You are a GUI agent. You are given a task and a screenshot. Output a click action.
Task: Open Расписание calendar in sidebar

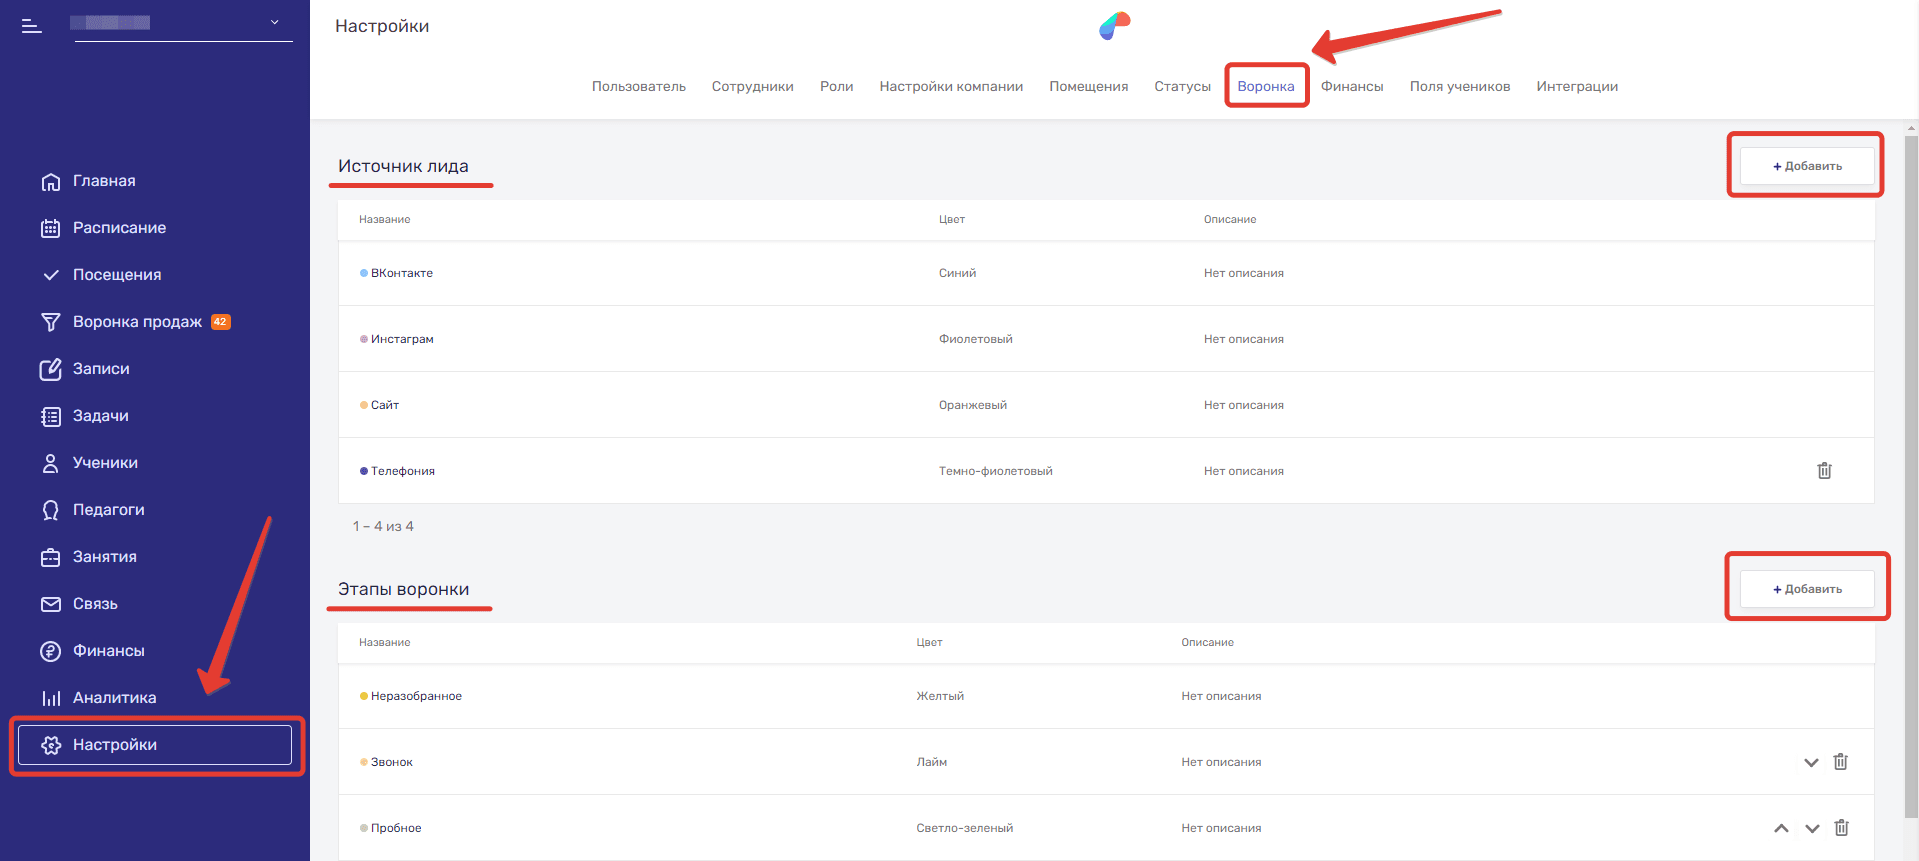(x=119, y=228)
